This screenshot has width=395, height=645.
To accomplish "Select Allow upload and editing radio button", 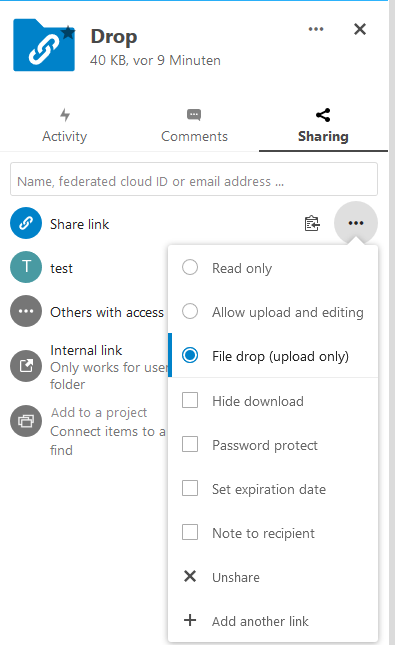I will click(190, 311).
